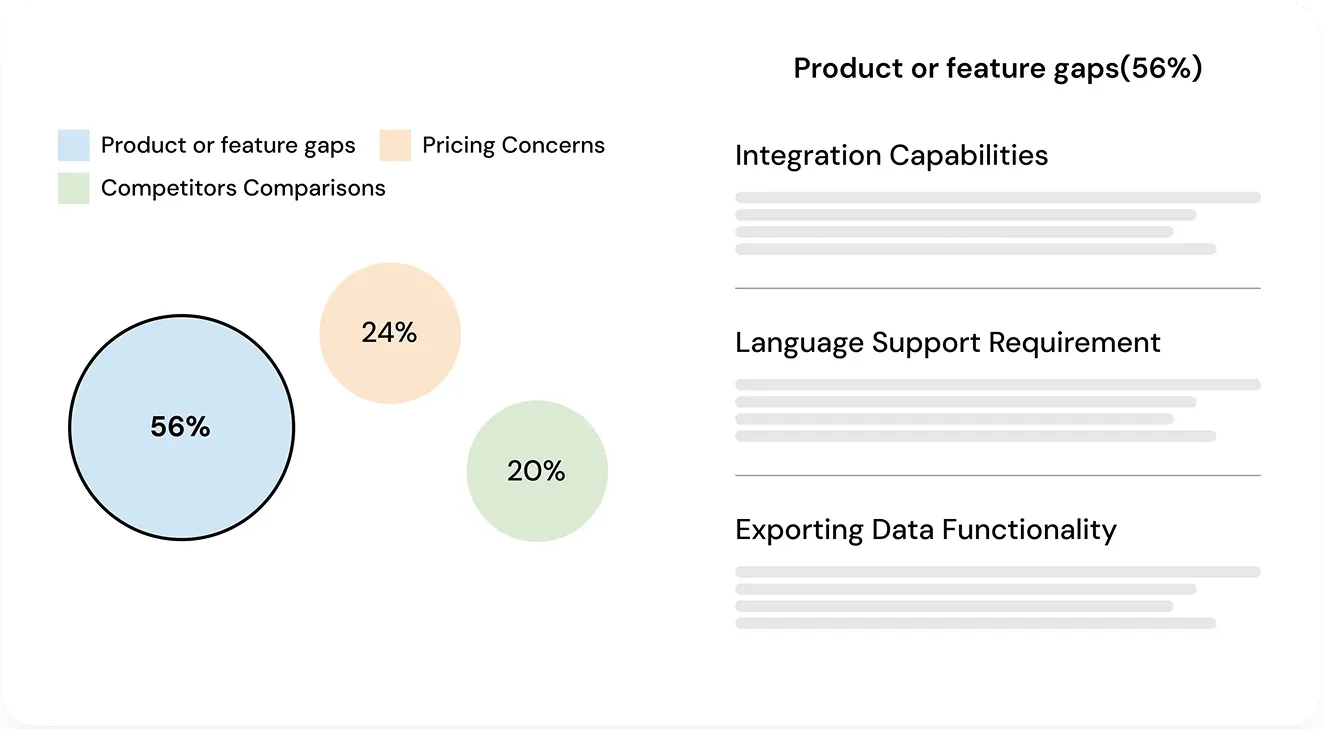Click the divider below Language Support section

click(x=997, y=475)
